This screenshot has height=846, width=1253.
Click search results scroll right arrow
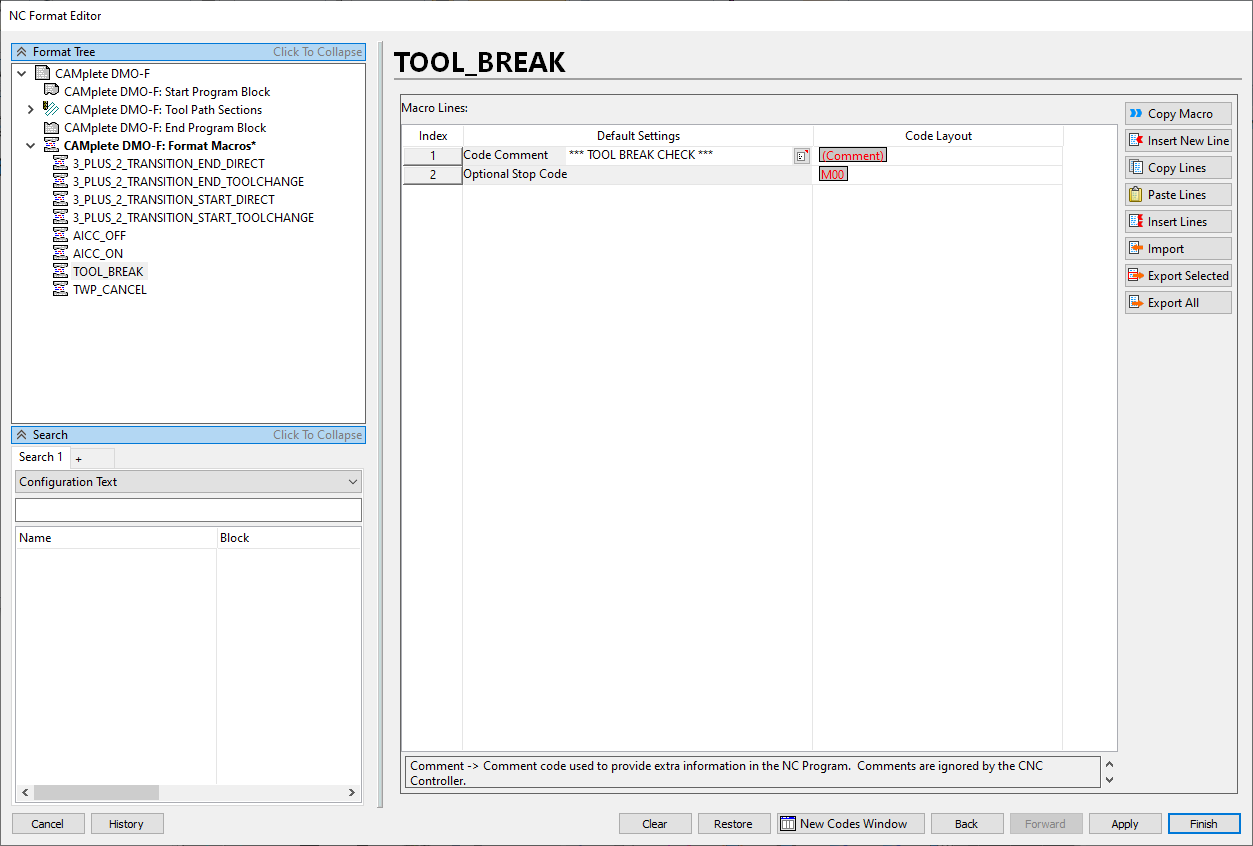tap(352, 792)
